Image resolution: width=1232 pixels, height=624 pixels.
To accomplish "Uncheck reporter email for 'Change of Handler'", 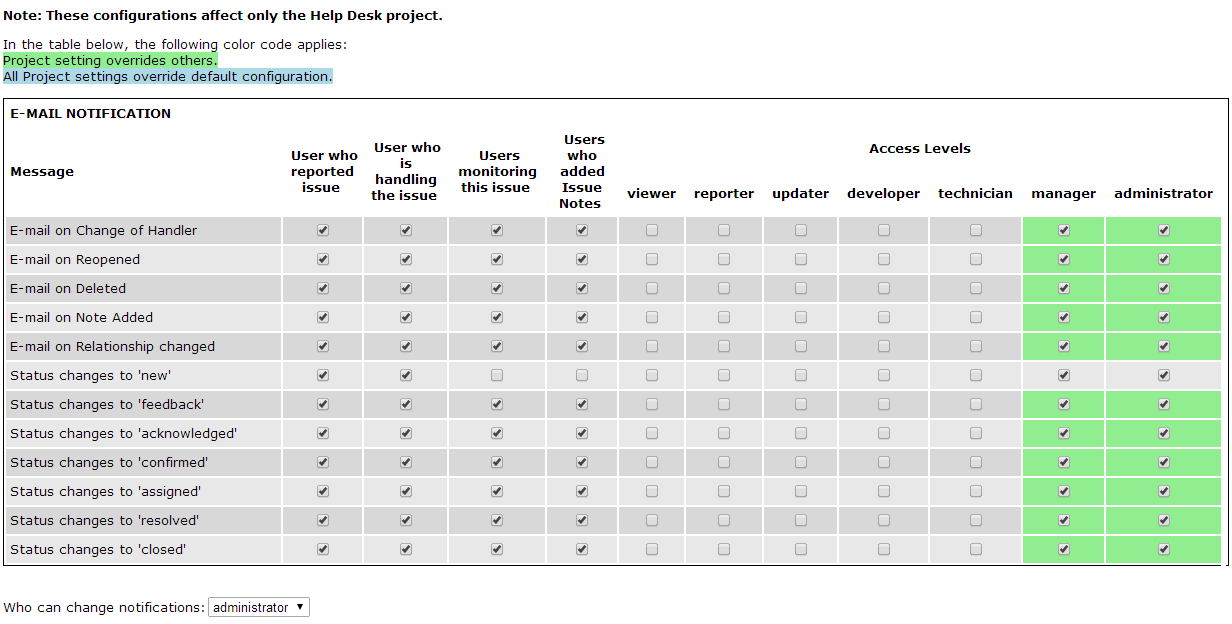I will (x=322, y=230).
